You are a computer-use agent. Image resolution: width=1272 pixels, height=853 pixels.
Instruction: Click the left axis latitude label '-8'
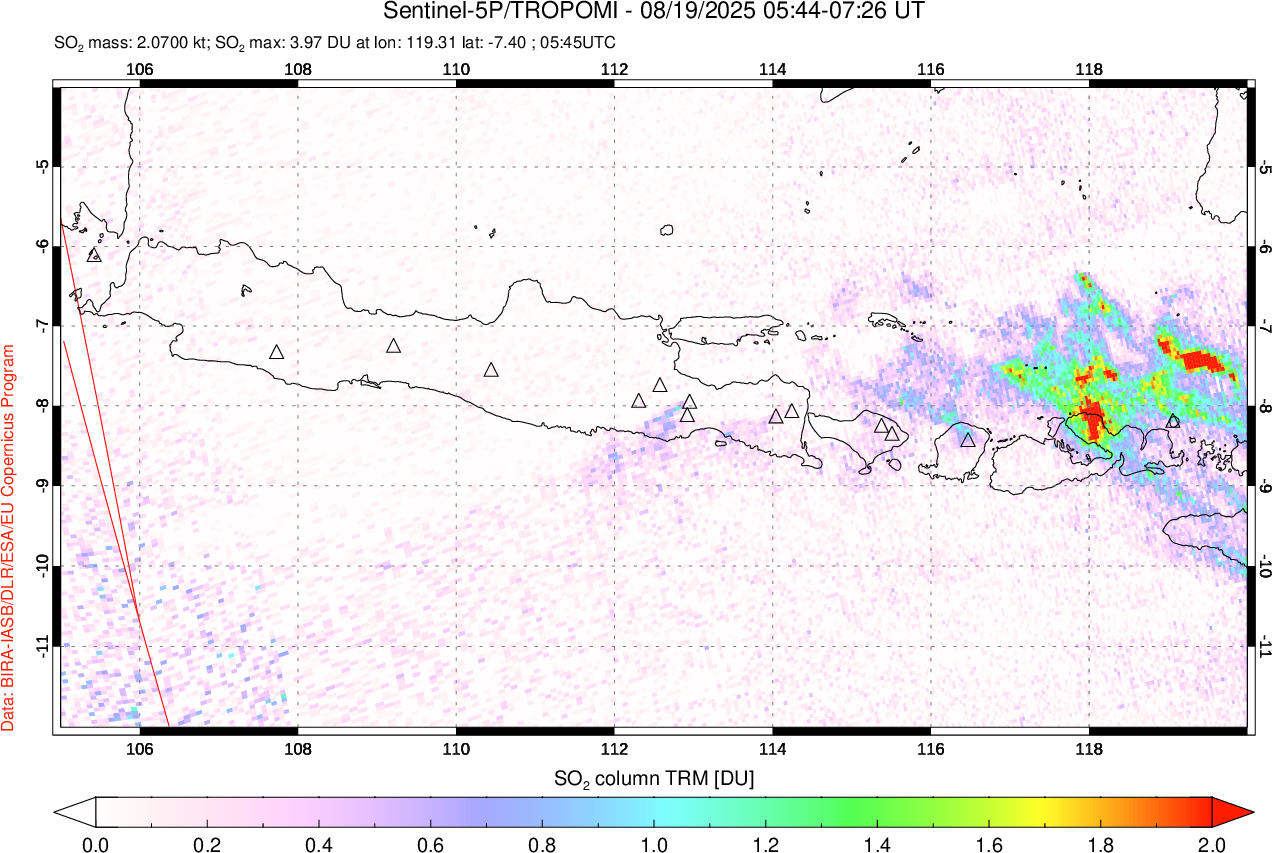pyautogui.click(x=44, y=406)
